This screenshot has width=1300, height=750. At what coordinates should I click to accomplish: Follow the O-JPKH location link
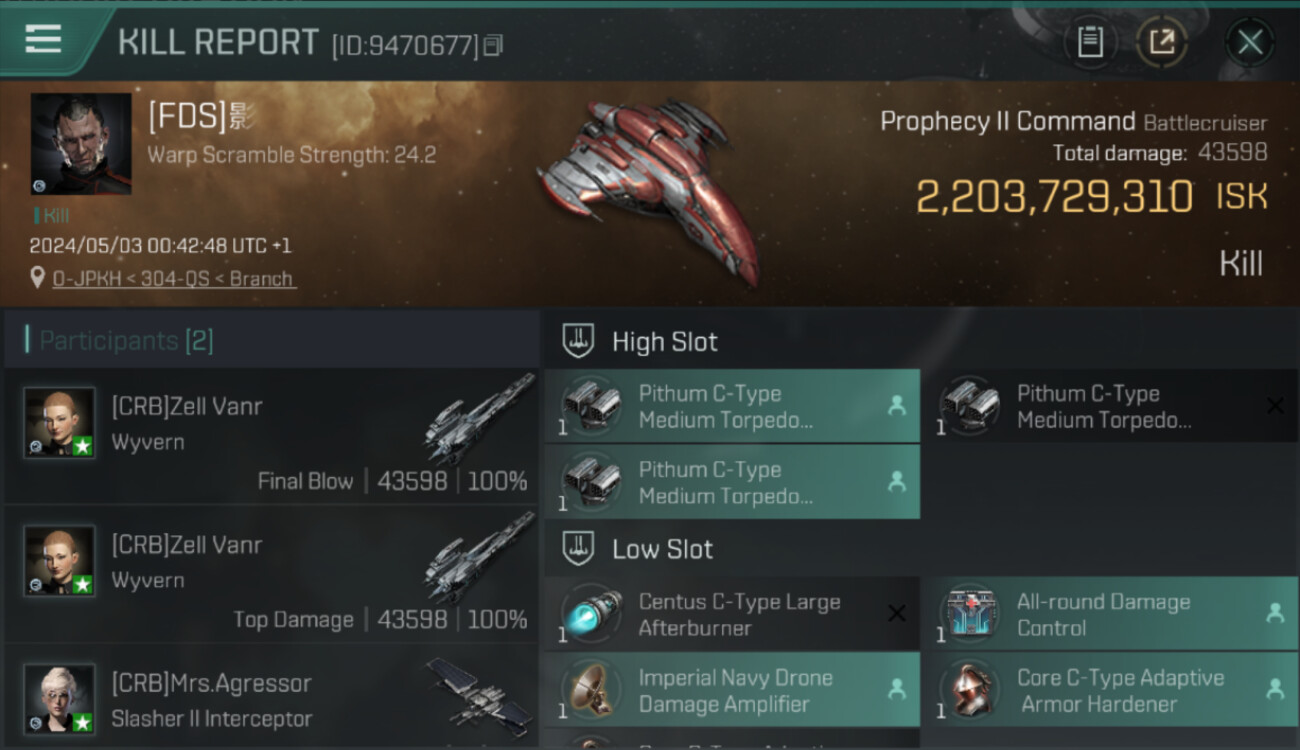(x=174, y=278)
